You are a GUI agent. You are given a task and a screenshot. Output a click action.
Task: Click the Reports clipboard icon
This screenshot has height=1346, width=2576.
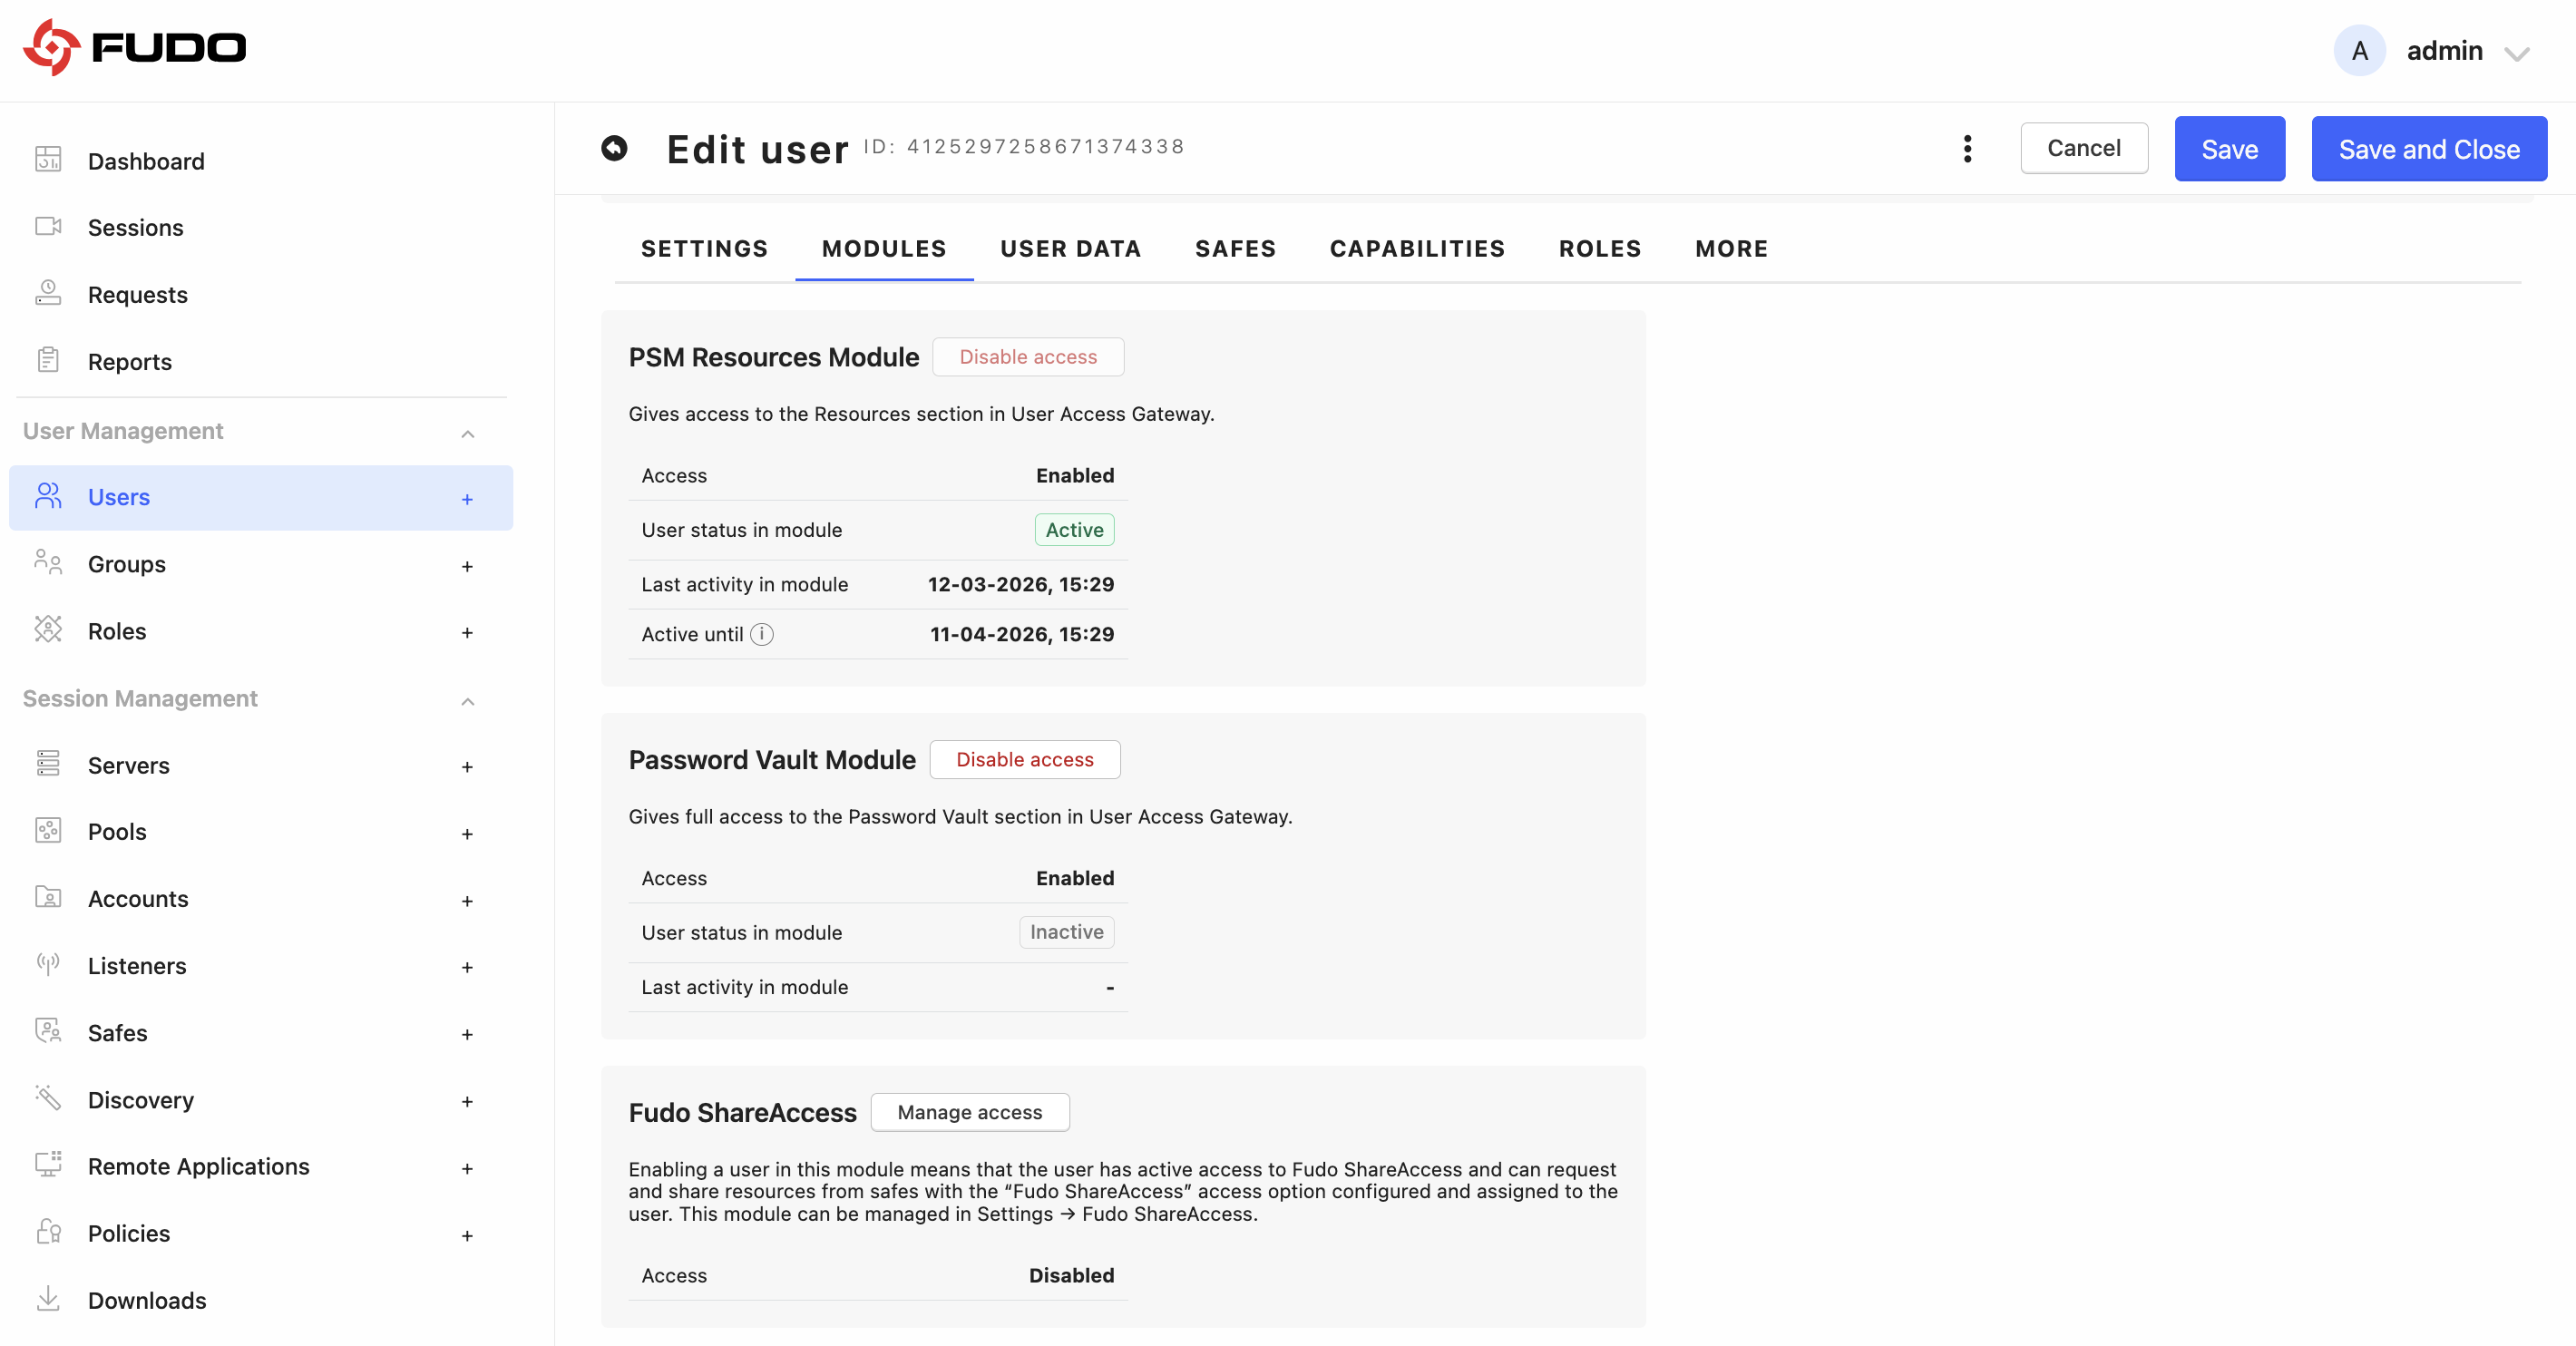[x=48, y=360]
